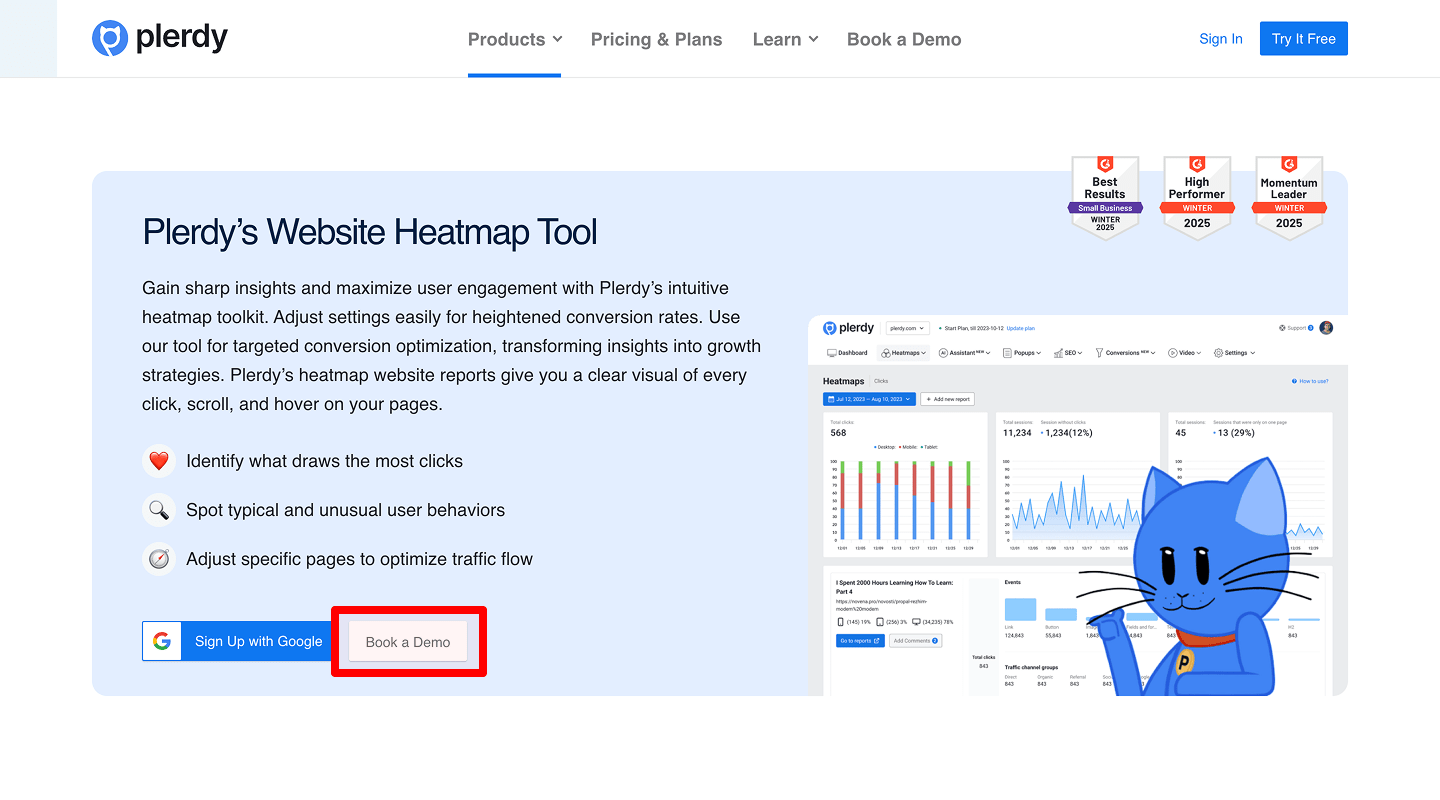Viewport: 1440px width, 800px height.
Task: Click the Sign In link
Action: (x=1221, y=38)
